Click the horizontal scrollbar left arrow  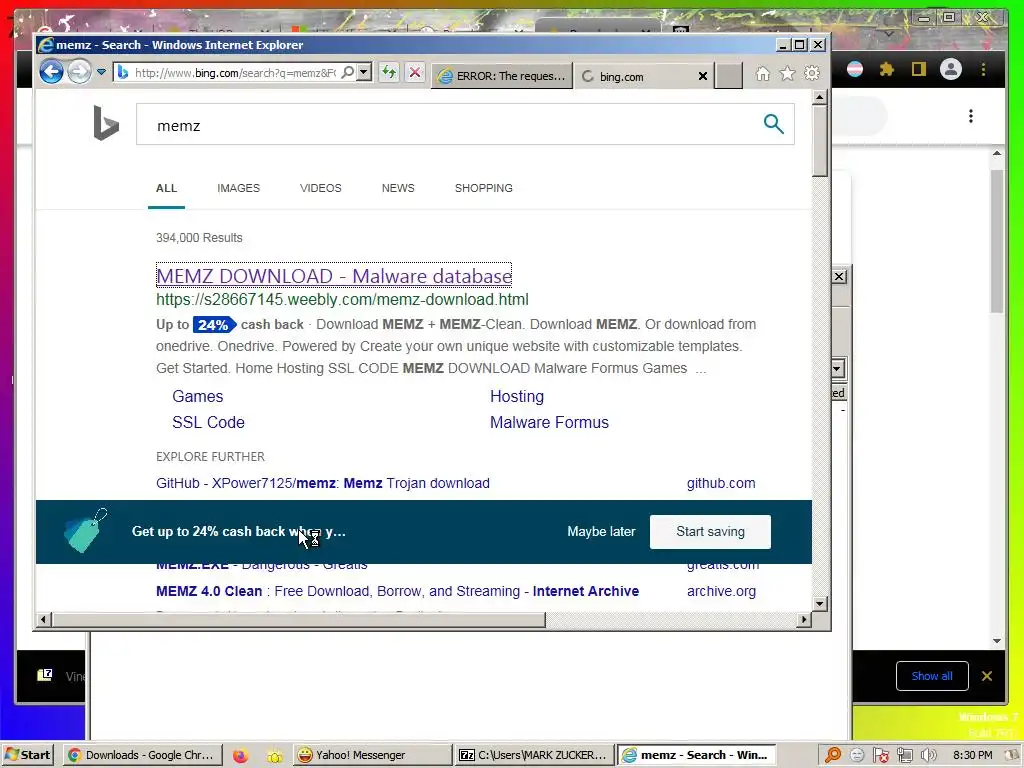(43, 619)
